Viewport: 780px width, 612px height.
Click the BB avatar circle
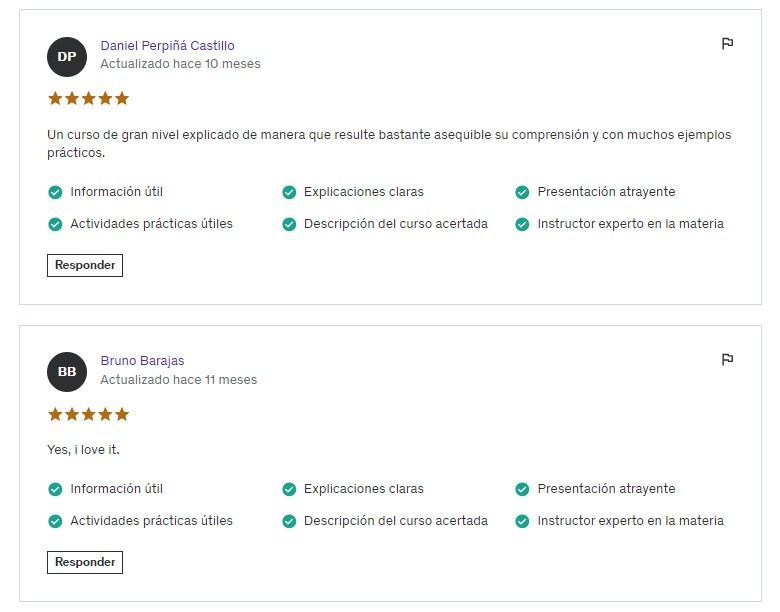coord(67,372)
